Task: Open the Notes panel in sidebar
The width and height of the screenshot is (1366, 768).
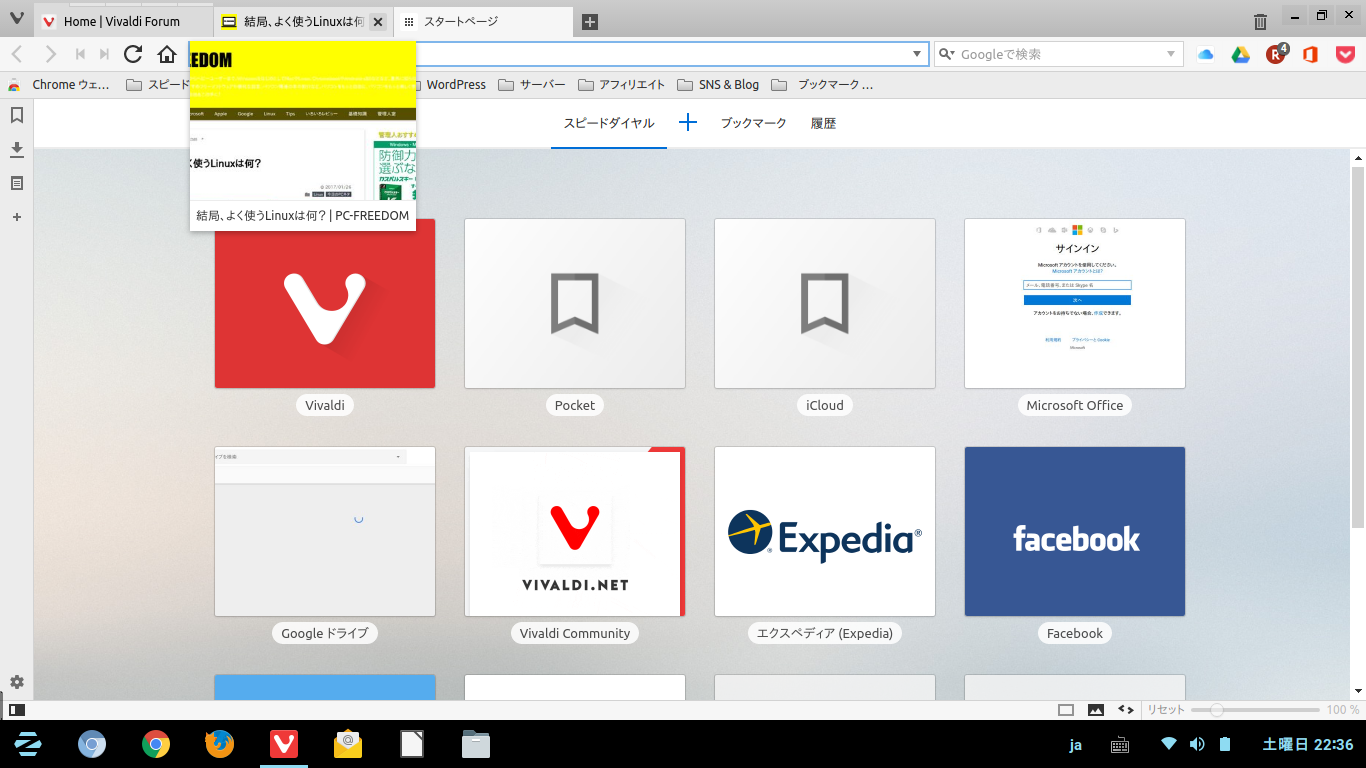Action: (x=16, y=183)
